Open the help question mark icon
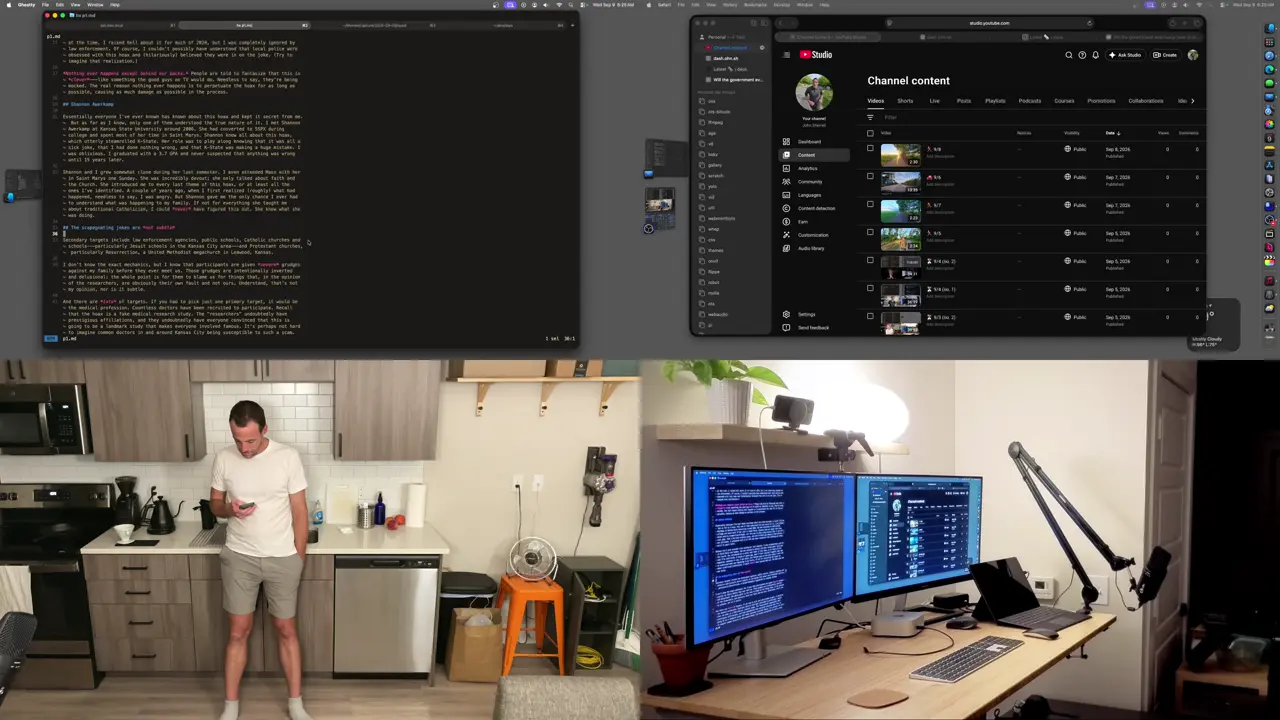Screen dimensions: 1280x720 point(1082,55)
